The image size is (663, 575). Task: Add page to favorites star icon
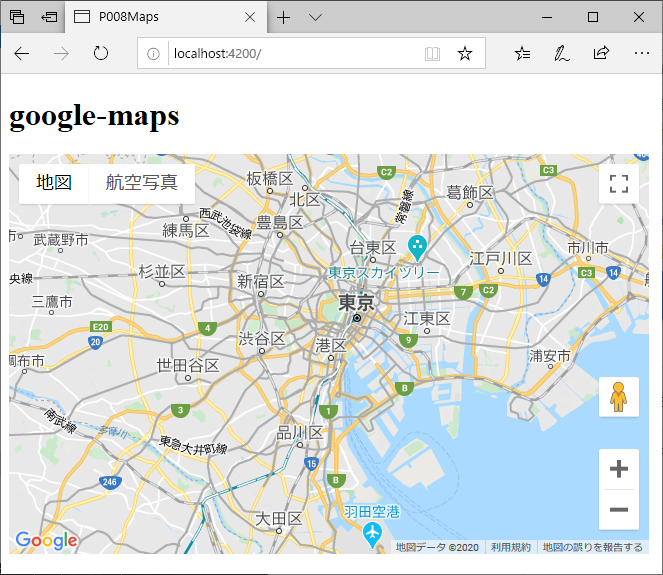coord(465,54)
